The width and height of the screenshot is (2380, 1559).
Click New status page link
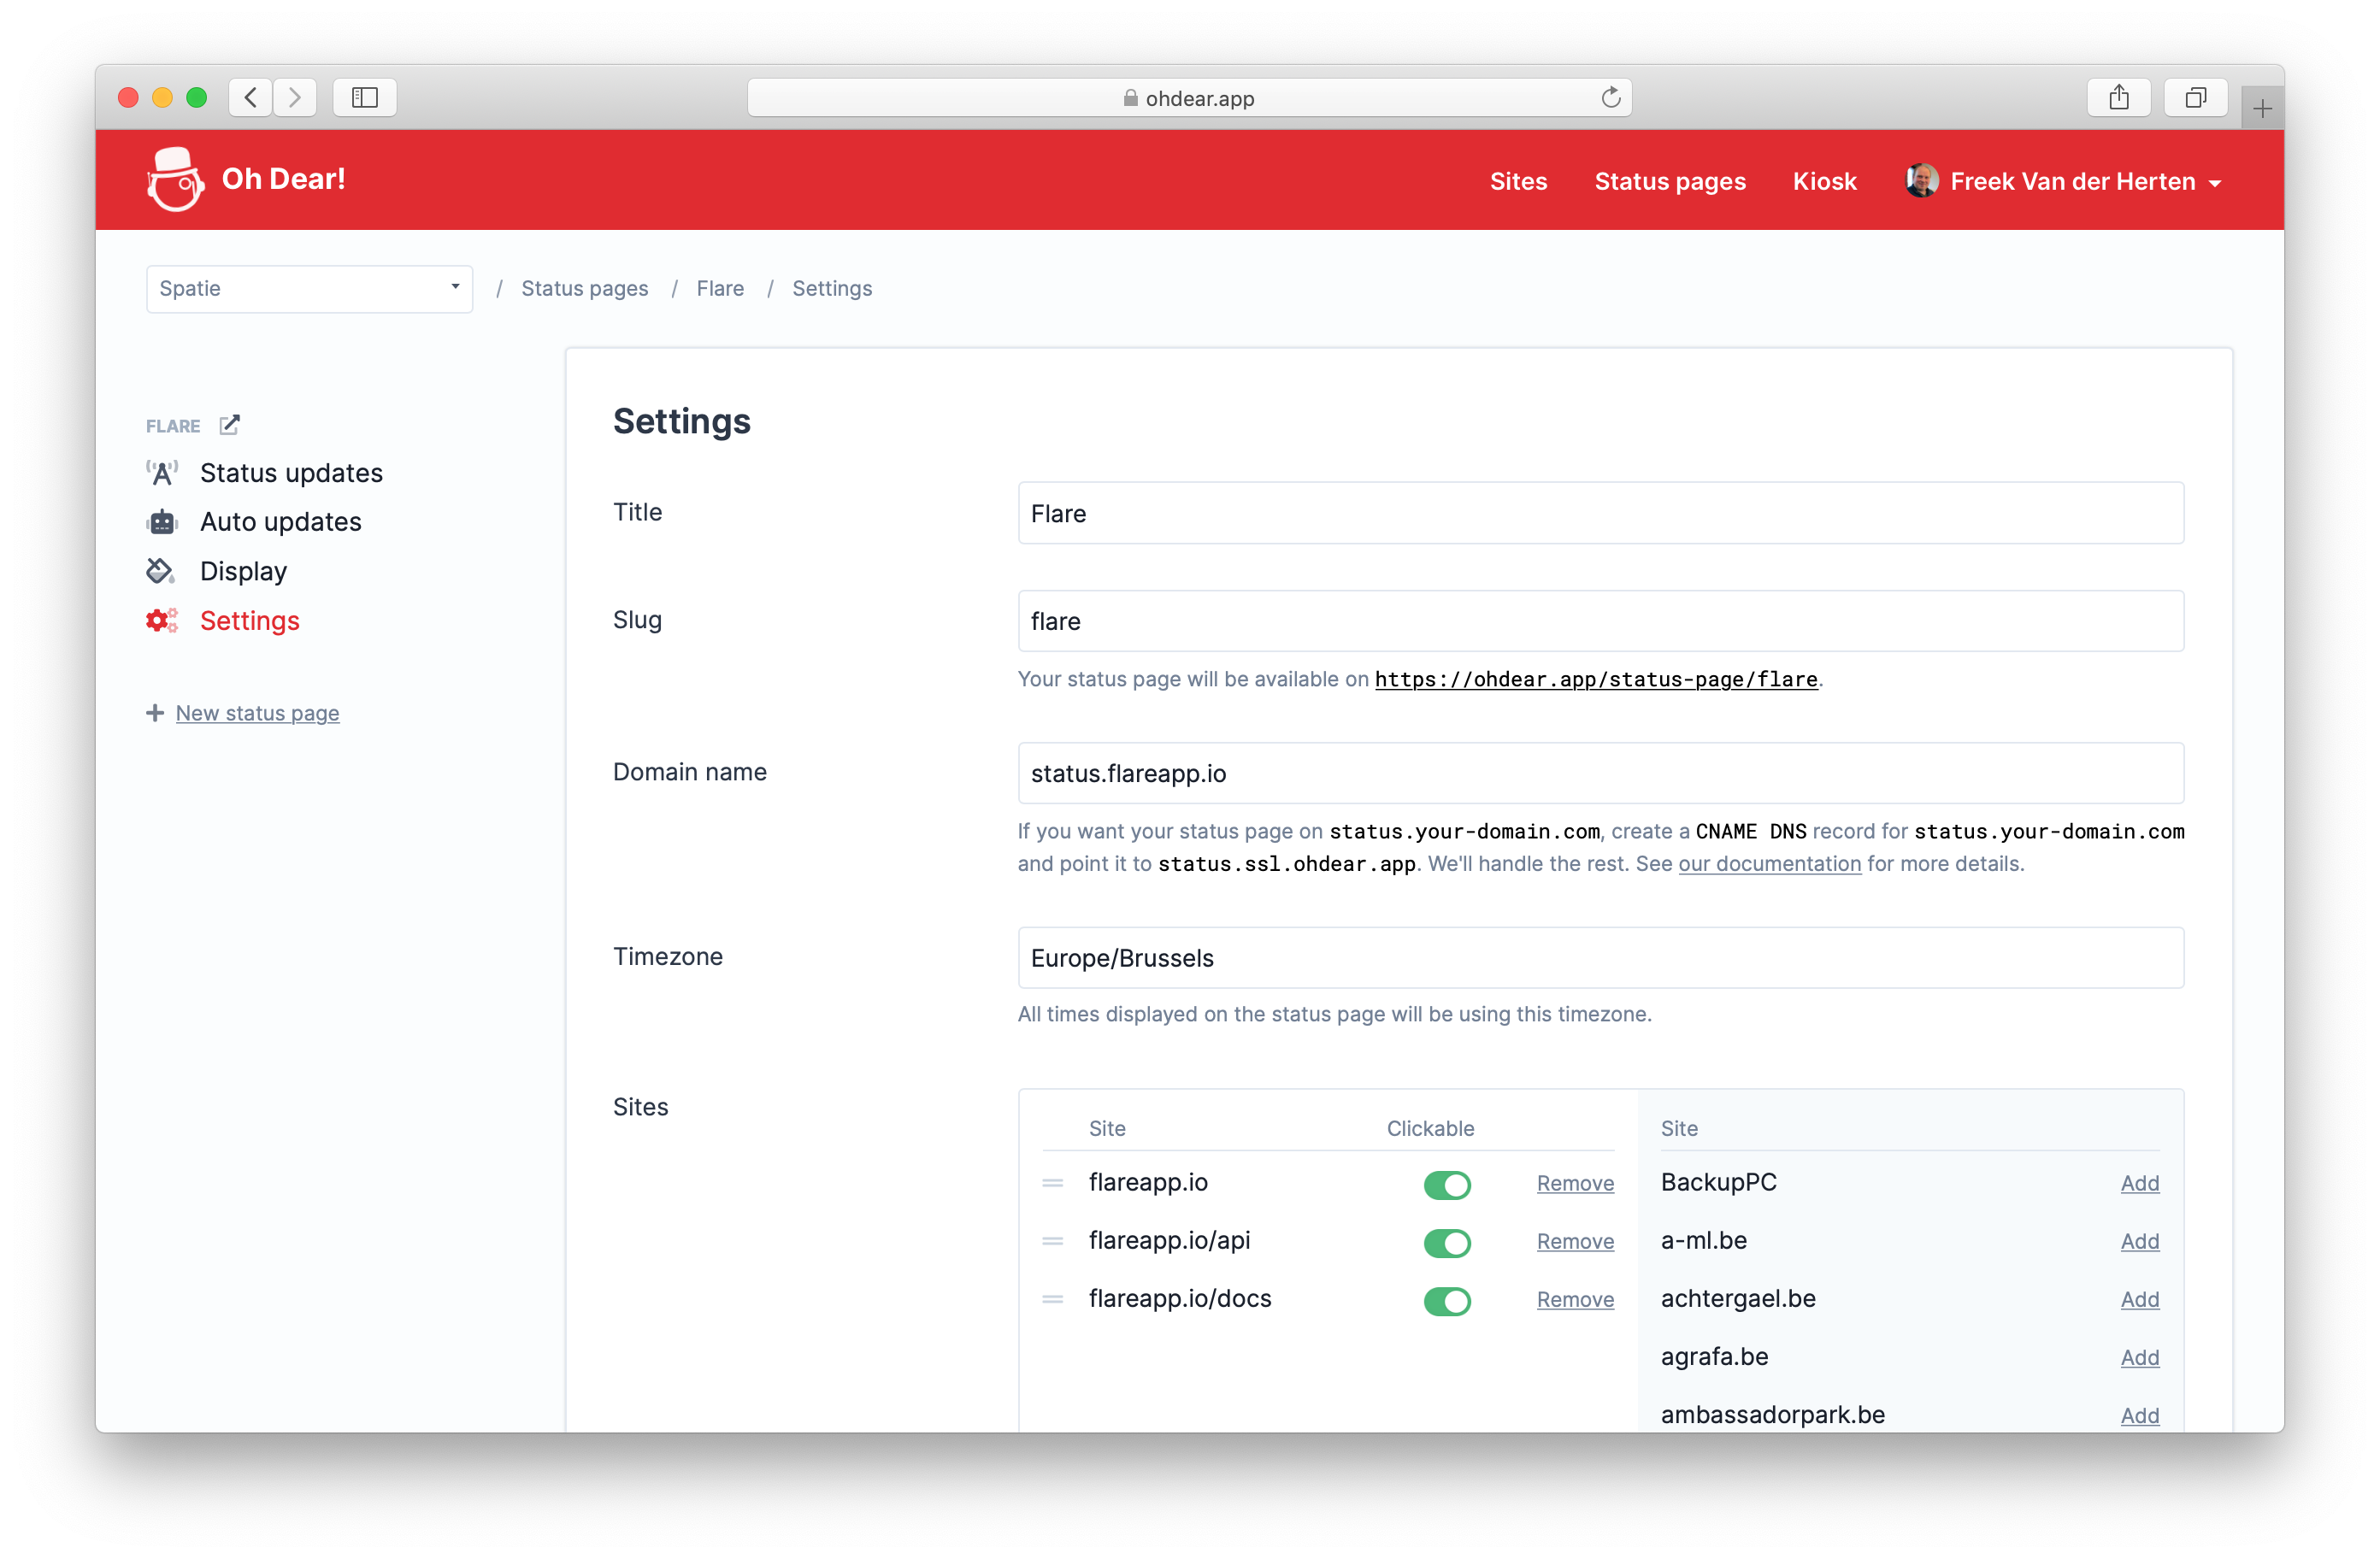pyautogui.click(x=257, y=713)
